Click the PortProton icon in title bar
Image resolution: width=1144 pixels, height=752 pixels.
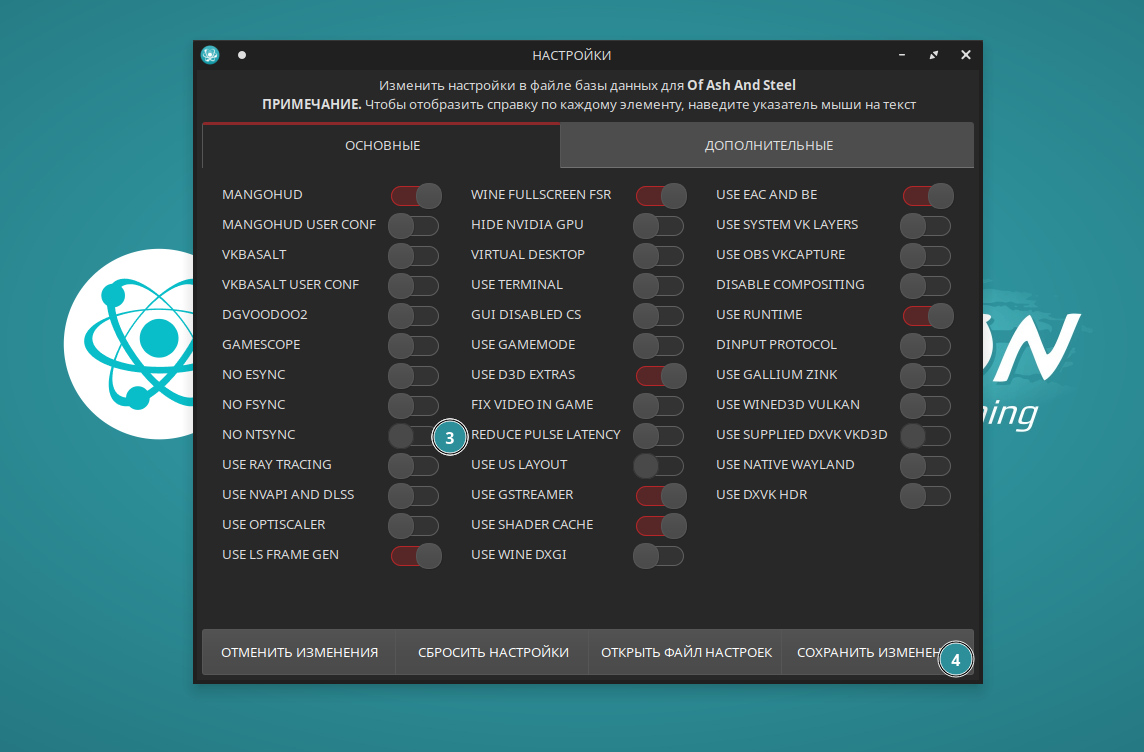point(210,55)
